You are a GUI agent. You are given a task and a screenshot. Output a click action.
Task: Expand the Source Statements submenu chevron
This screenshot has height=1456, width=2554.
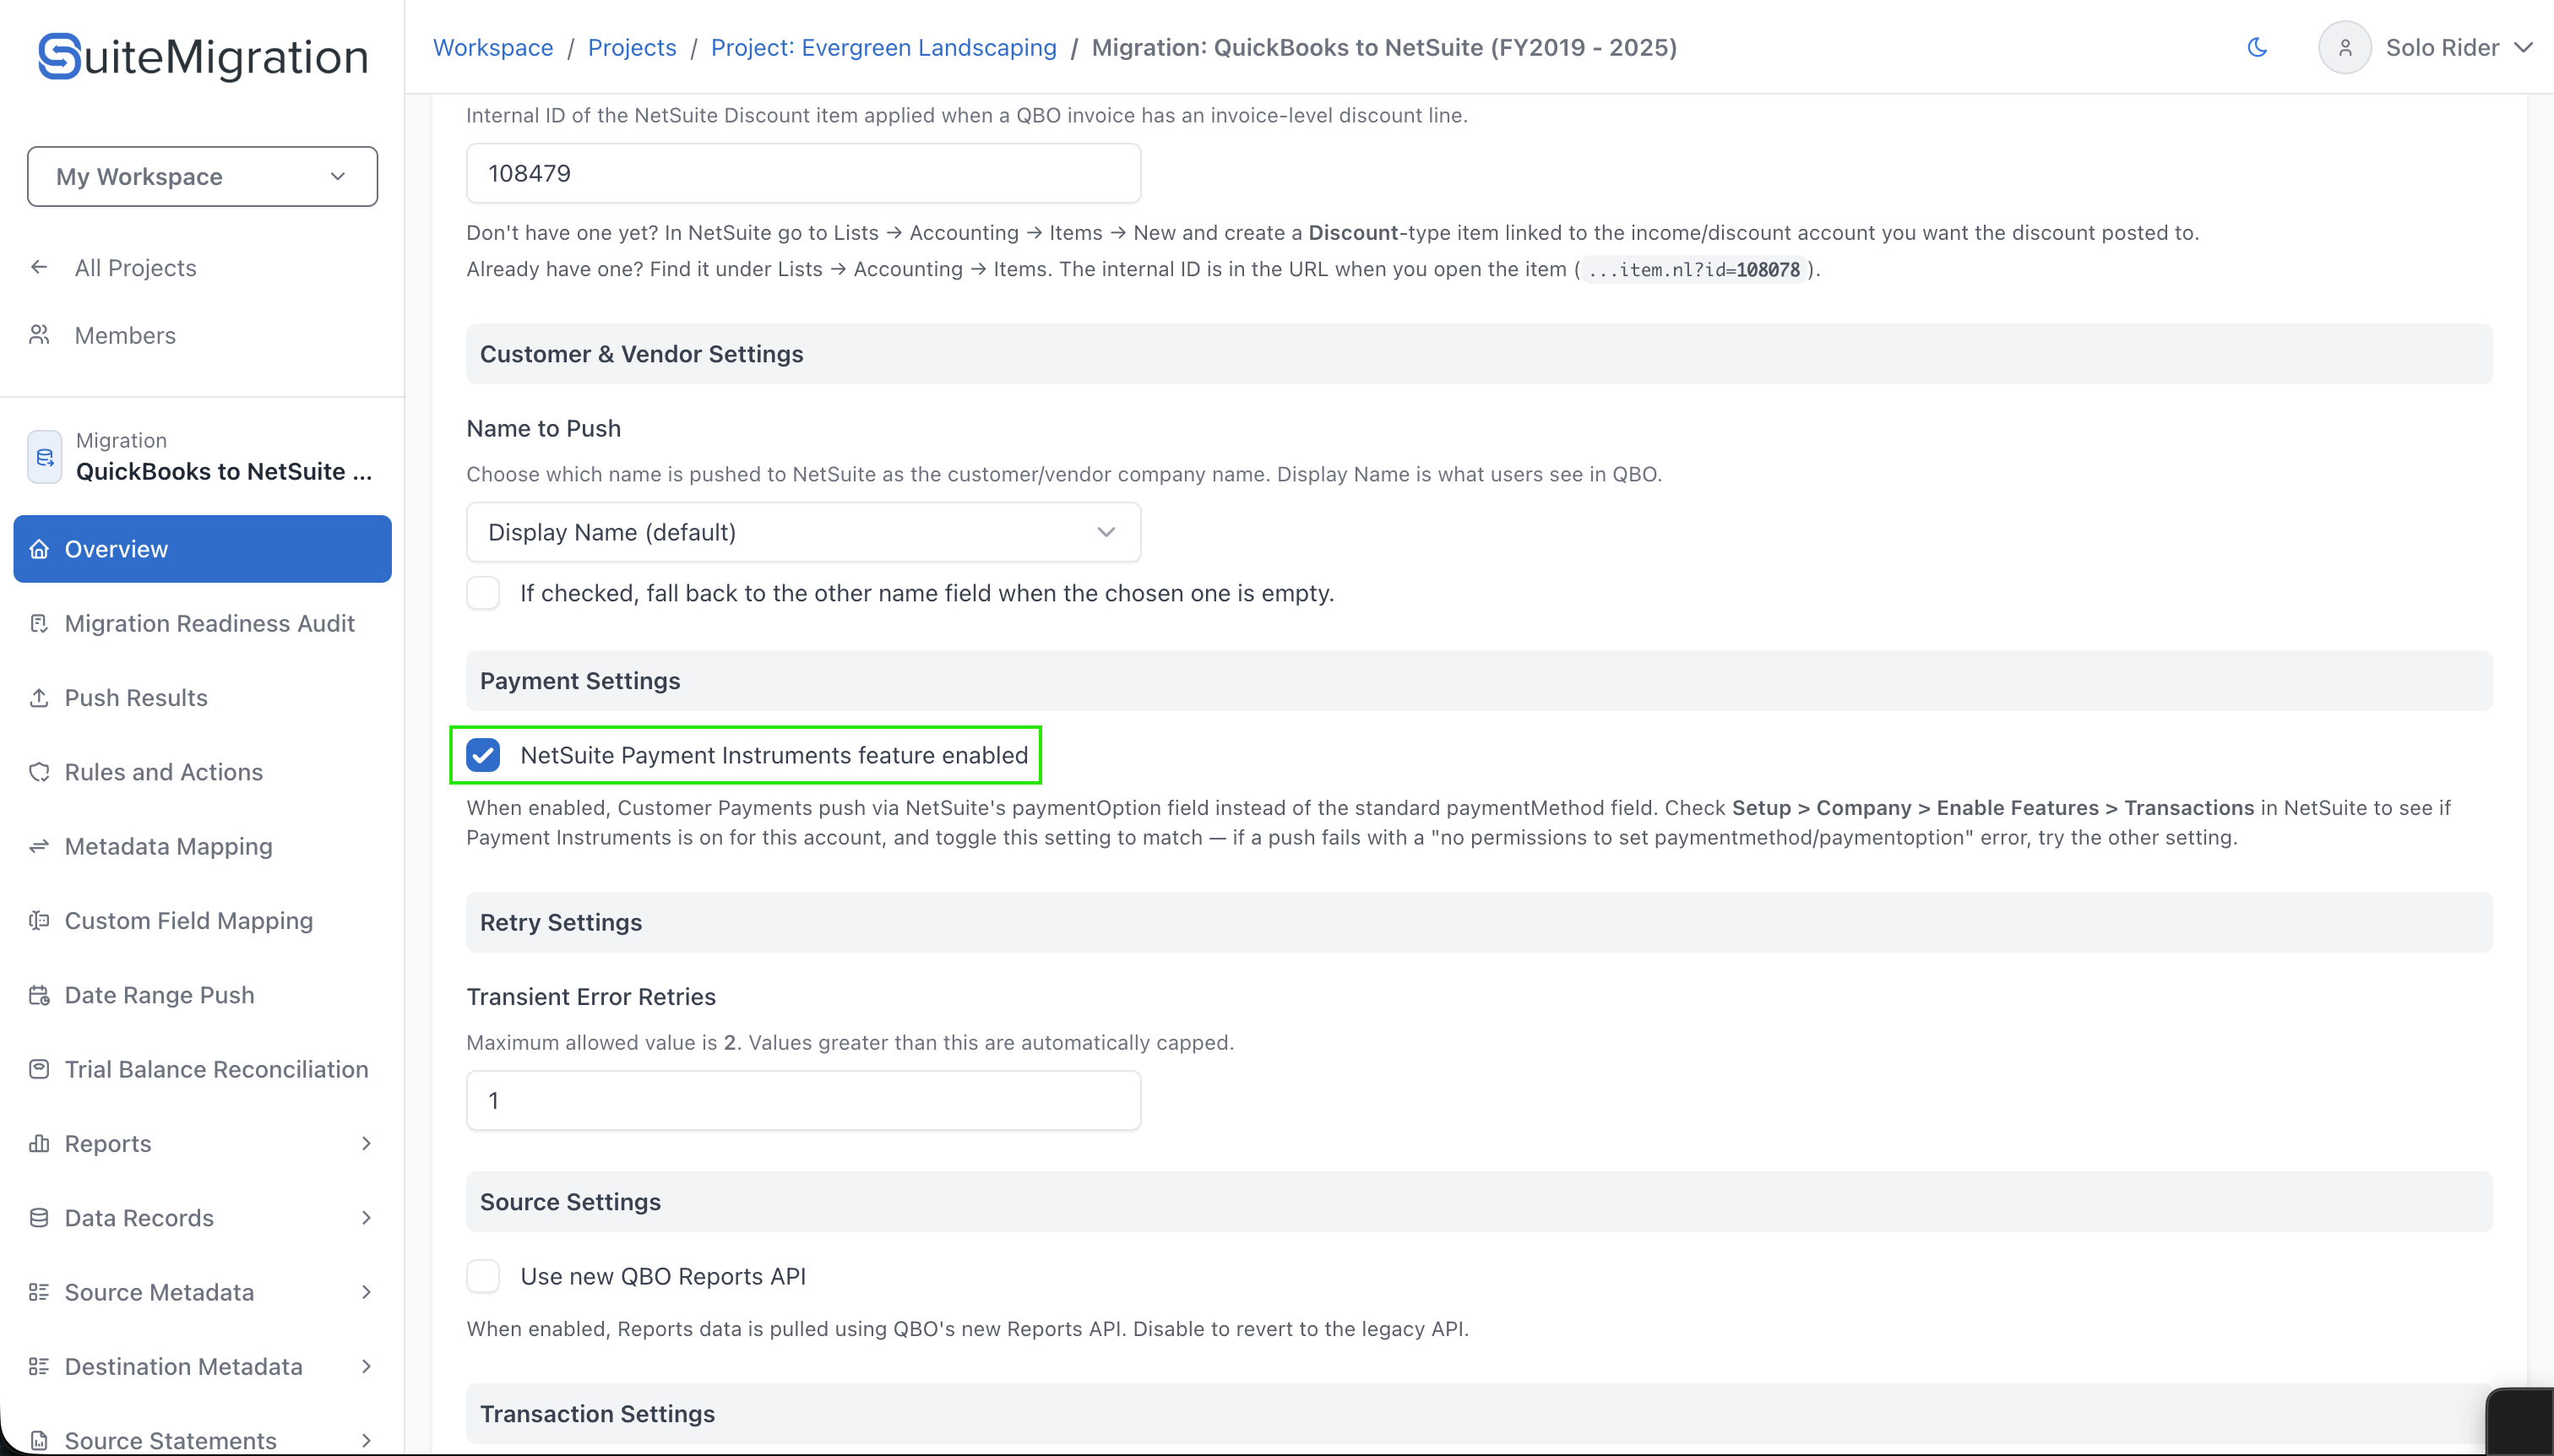(366, 1440)
